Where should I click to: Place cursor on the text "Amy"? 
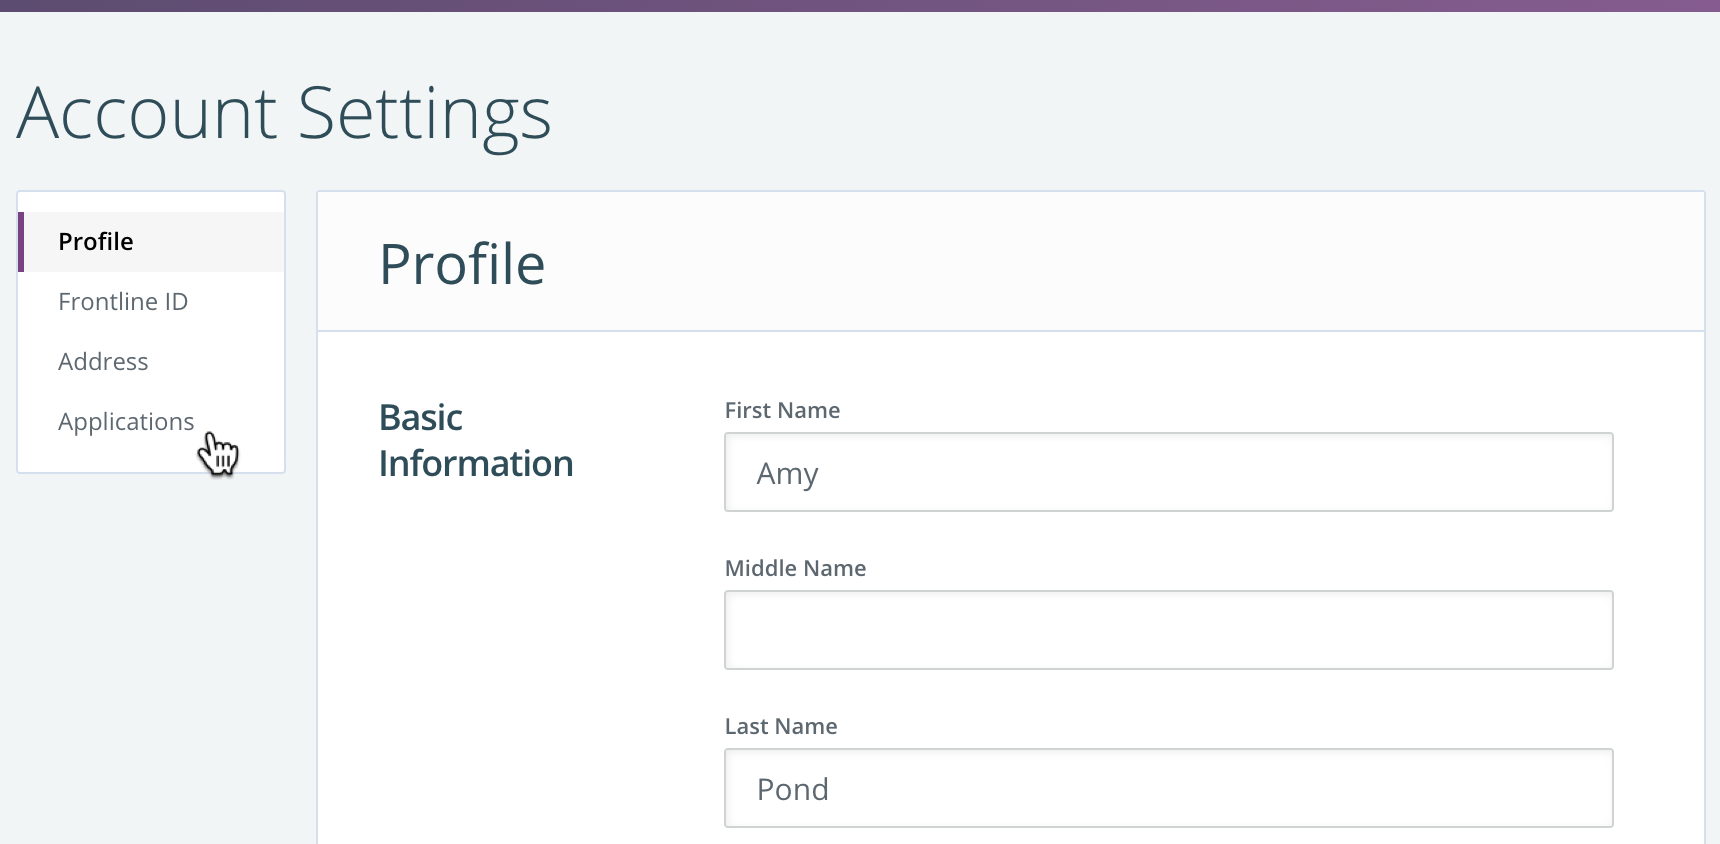(787, 474)
